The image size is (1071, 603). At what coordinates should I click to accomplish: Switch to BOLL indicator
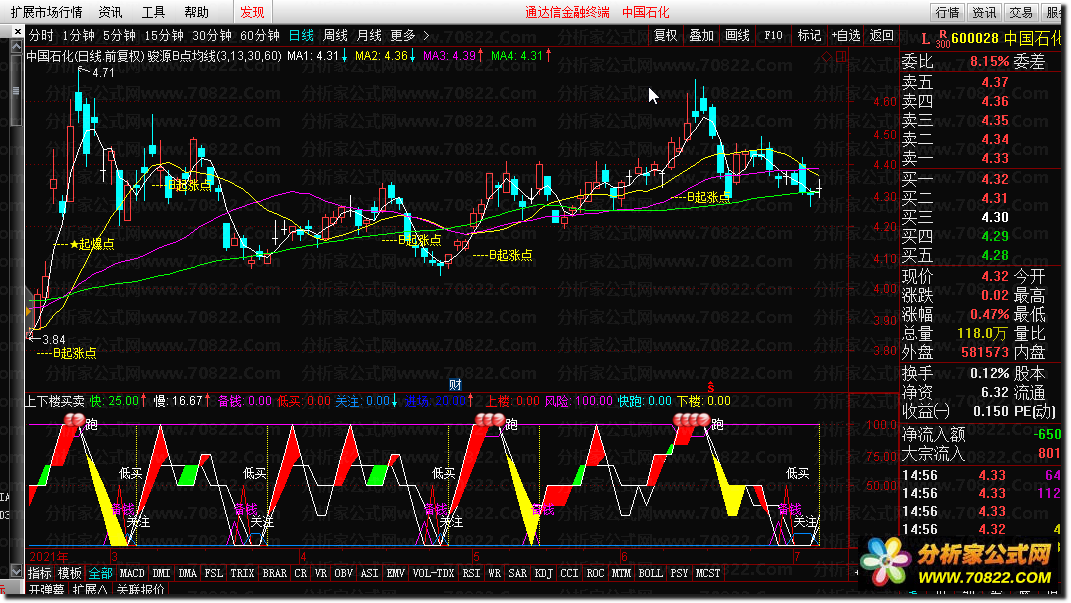coord(650,574)
